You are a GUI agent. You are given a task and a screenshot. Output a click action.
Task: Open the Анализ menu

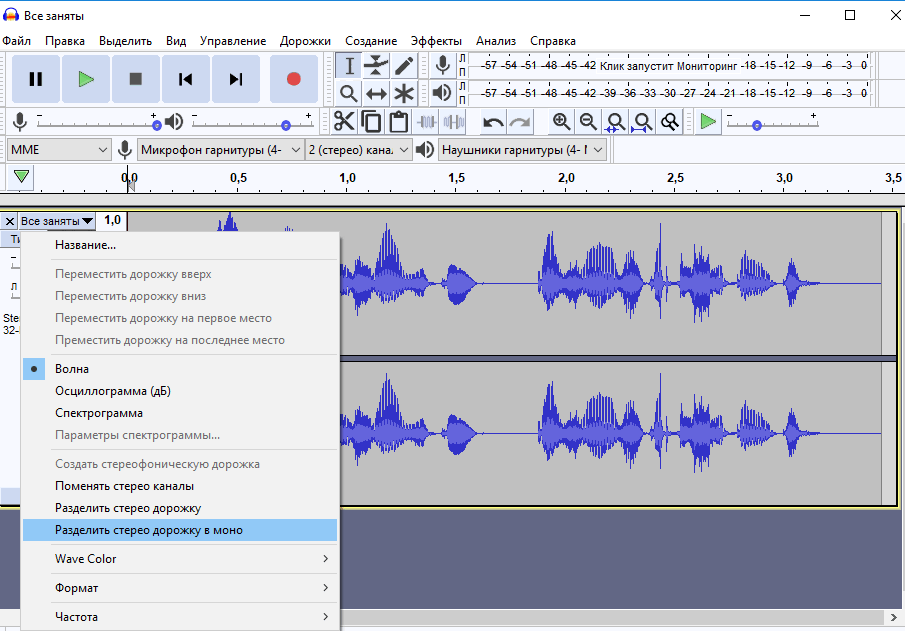tap(496, 41)
